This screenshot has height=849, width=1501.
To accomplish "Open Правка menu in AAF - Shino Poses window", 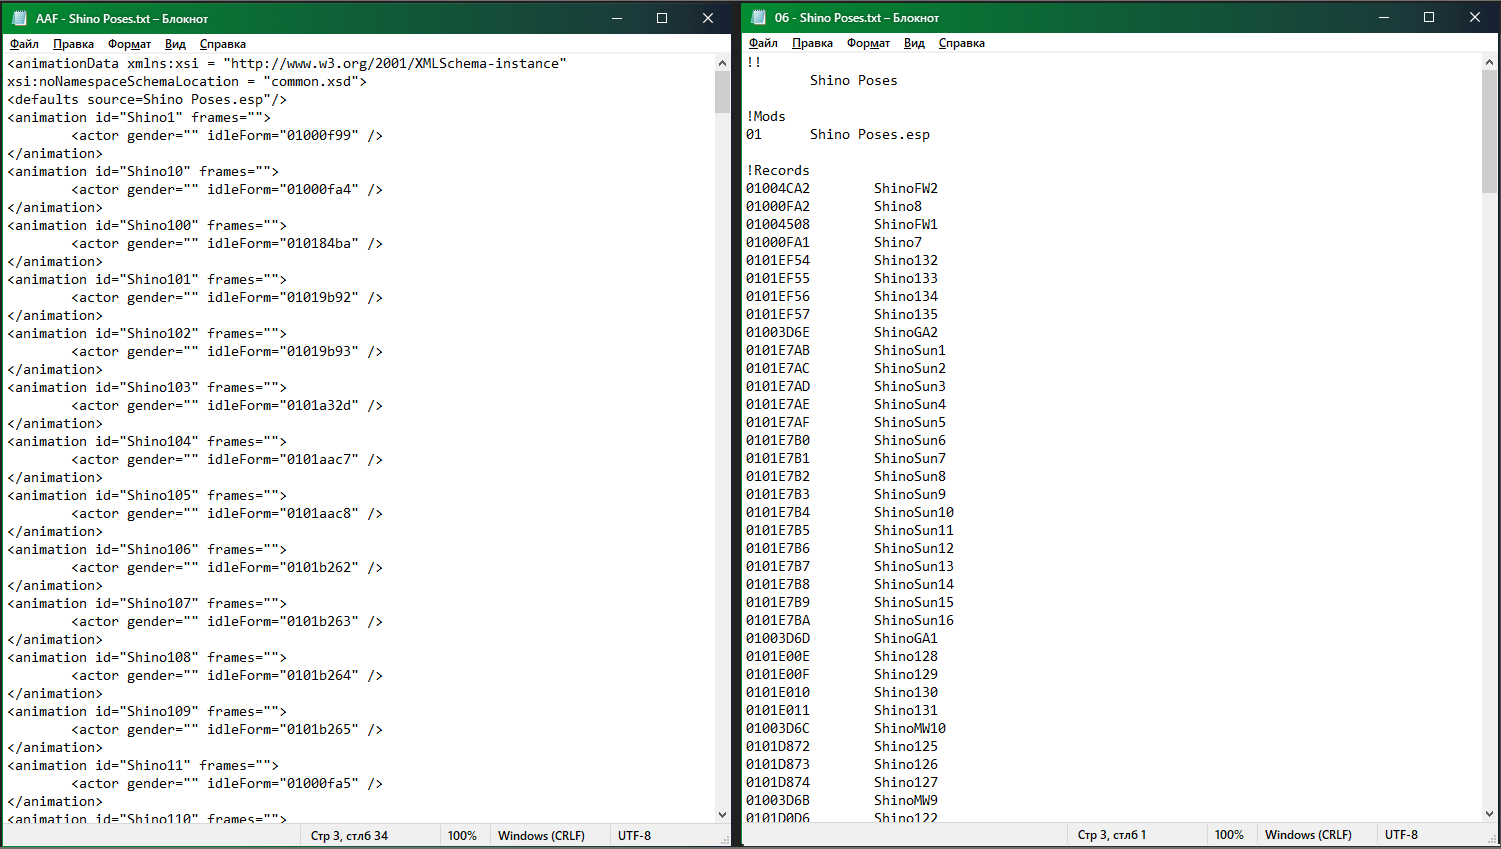I will [x=73, y=44].
